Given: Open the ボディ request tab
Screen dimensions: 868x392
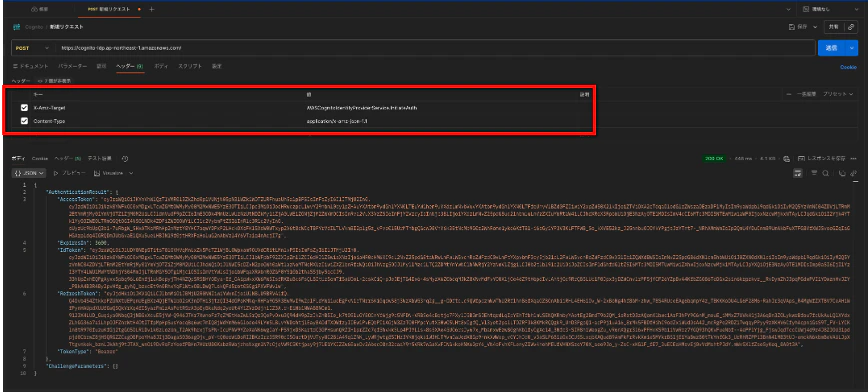Looking at the screenshot, I should [x=161, y=66].
